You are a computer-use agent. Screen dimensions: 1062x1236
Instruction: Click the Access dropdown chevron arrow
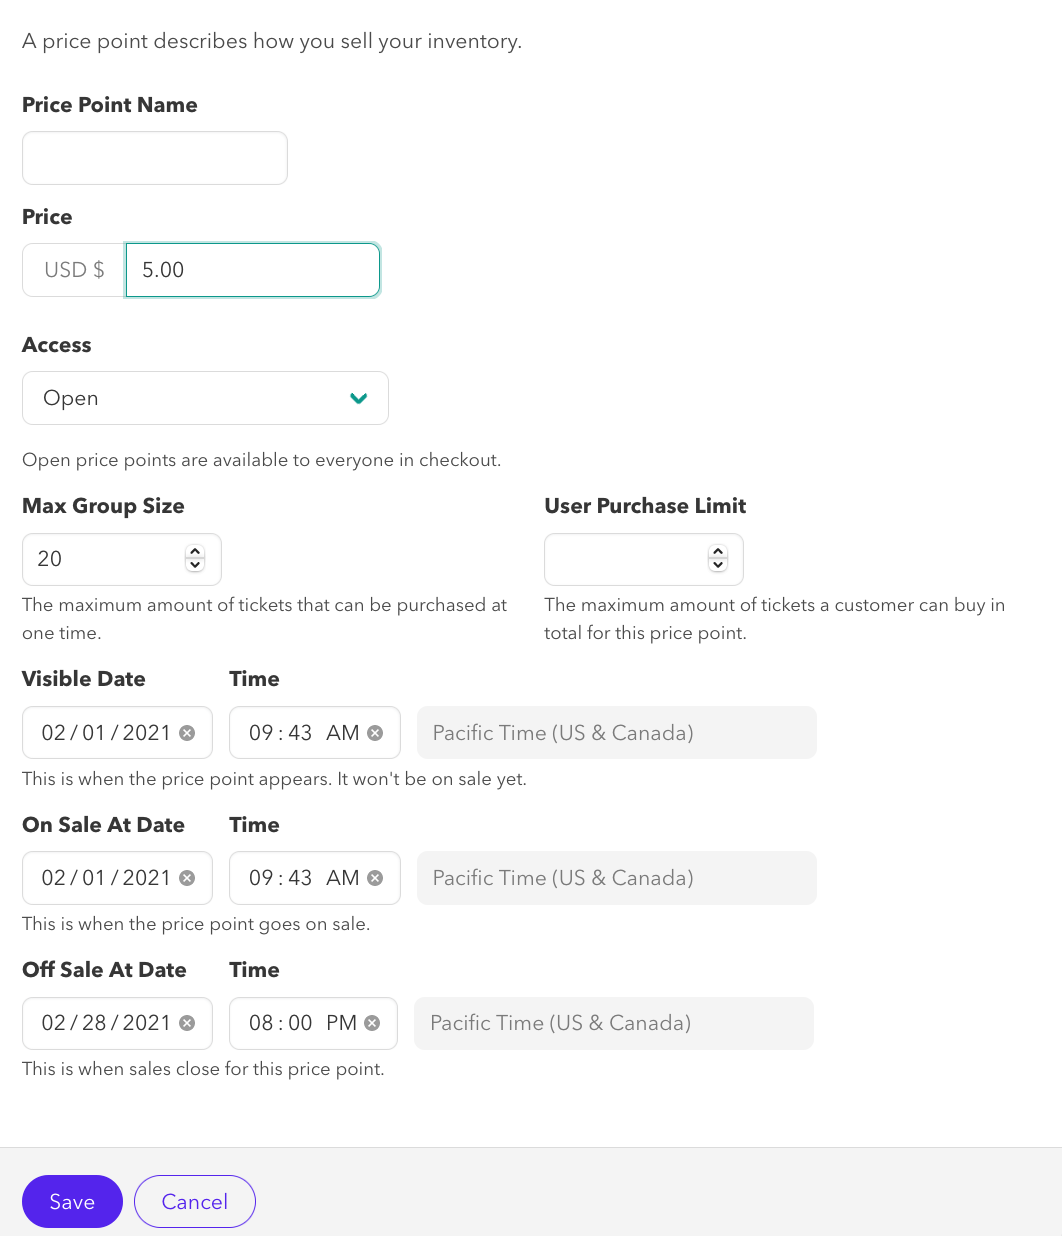pyautogui.click(x=359, y=398)
